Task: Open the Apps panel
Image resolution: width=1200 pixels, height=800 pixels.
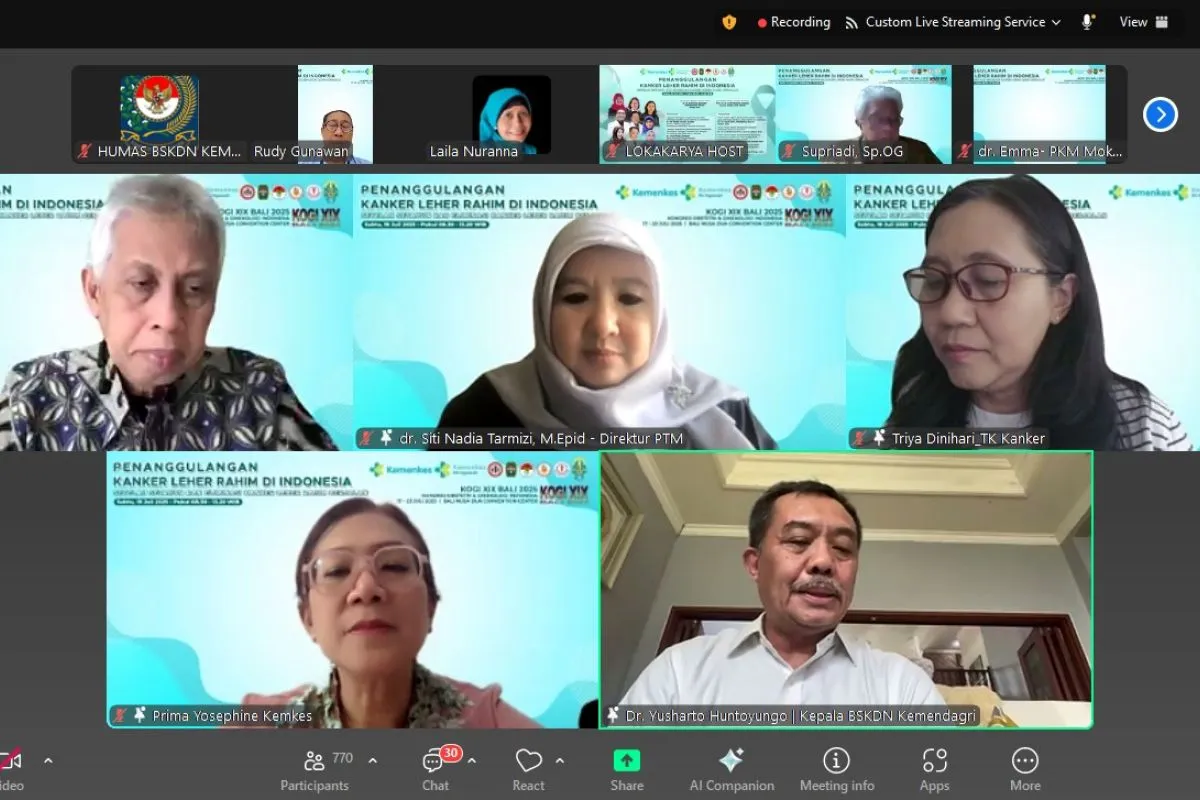Action: click(x=934, y=769)
